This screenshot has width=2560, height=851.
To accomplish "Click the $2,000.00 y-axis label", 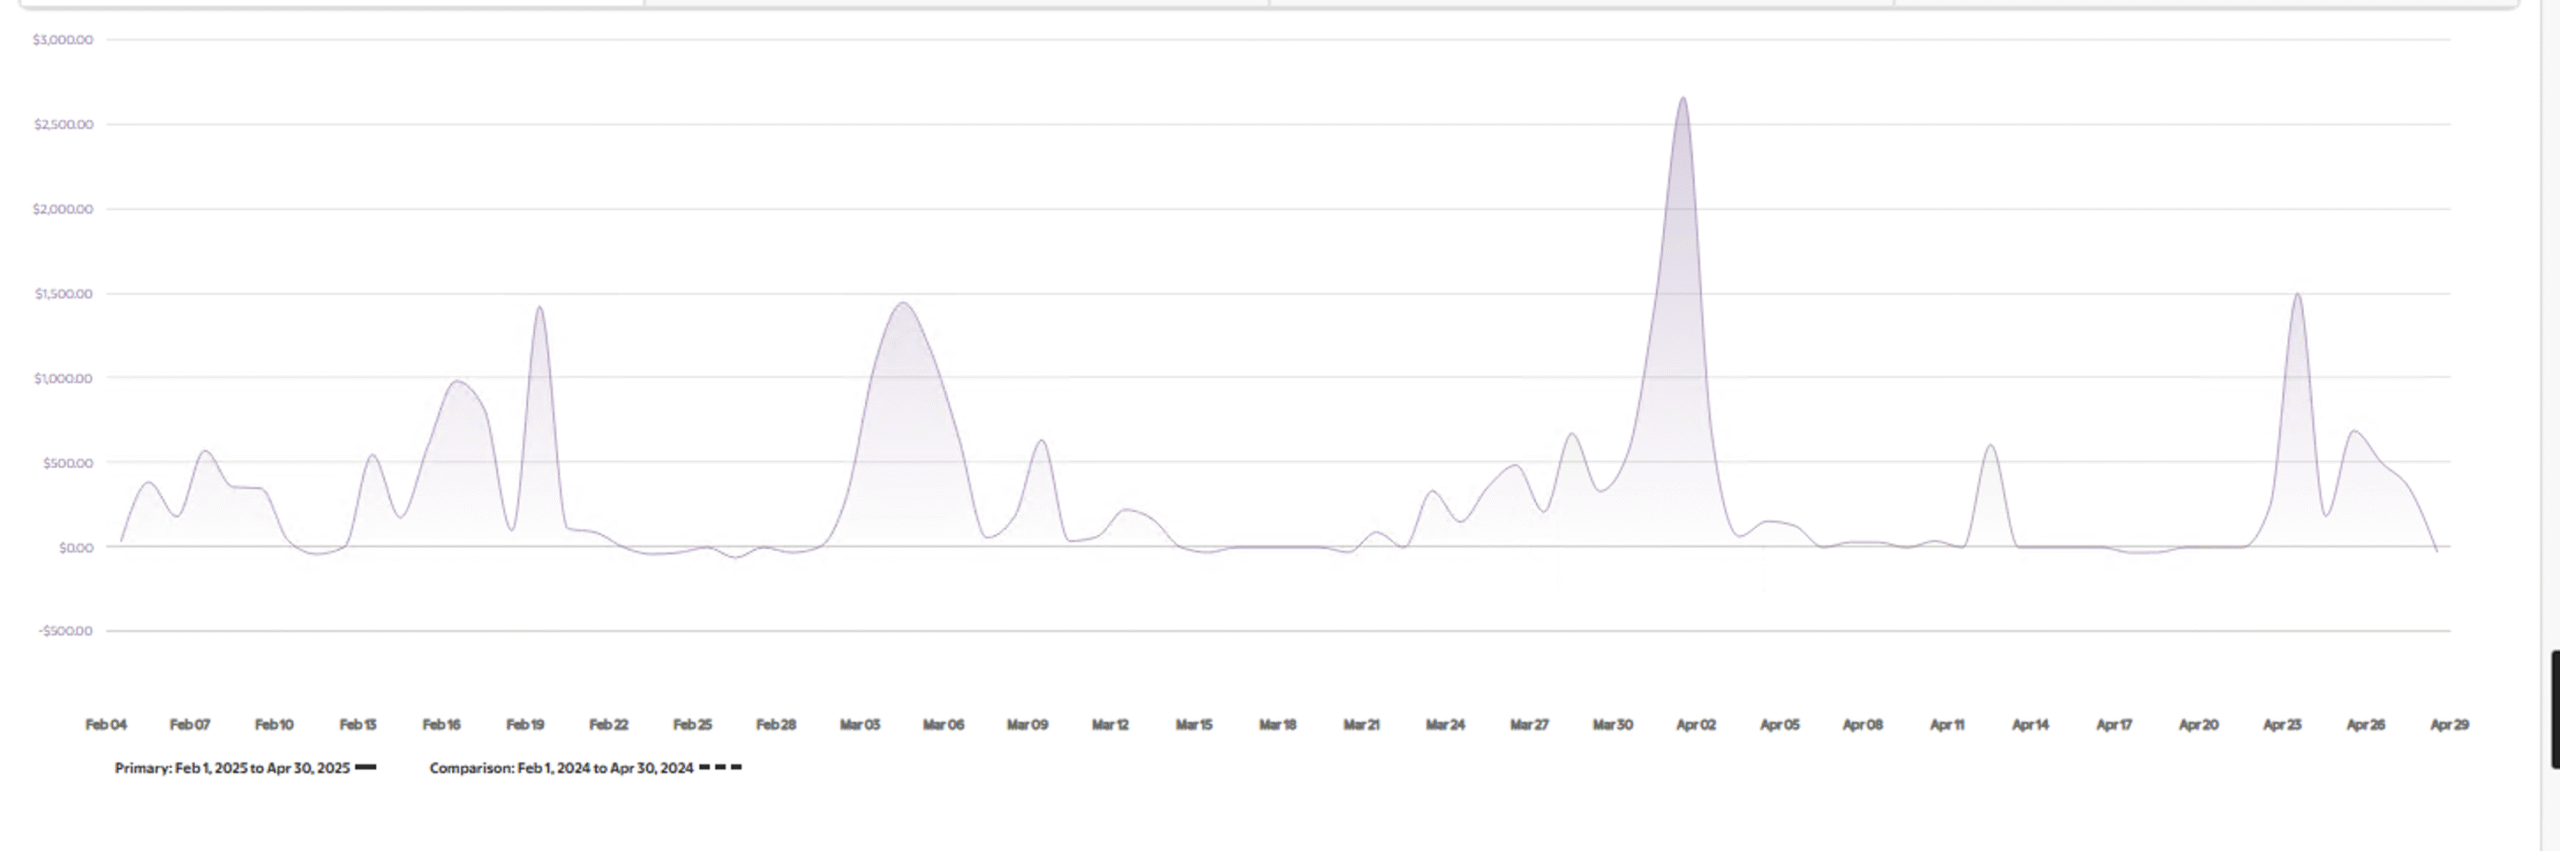I will click(x=63, y=209).
